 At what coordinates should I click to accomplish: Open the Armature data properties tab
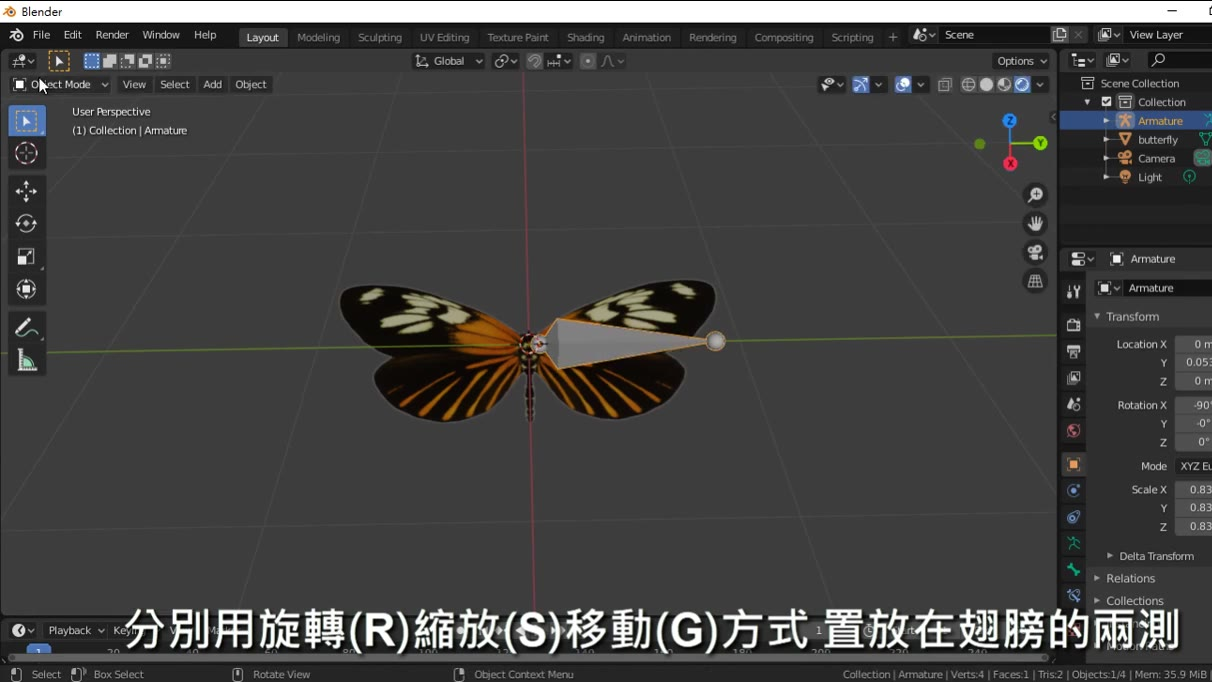click(x=1073, y=543)
